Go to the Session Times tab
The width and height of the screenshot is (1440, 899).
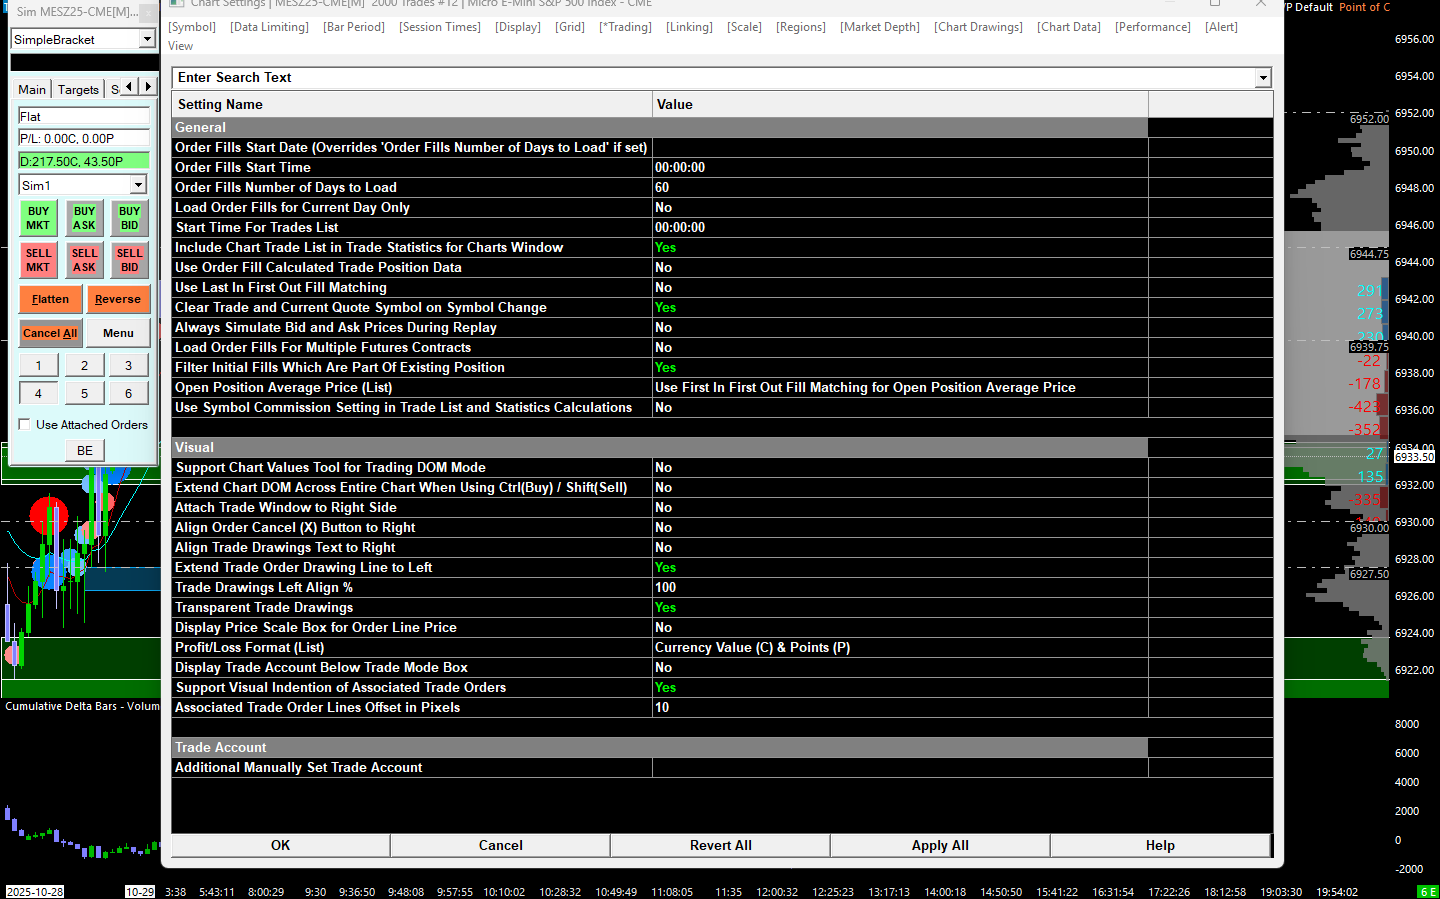click(x=440, y=27)
